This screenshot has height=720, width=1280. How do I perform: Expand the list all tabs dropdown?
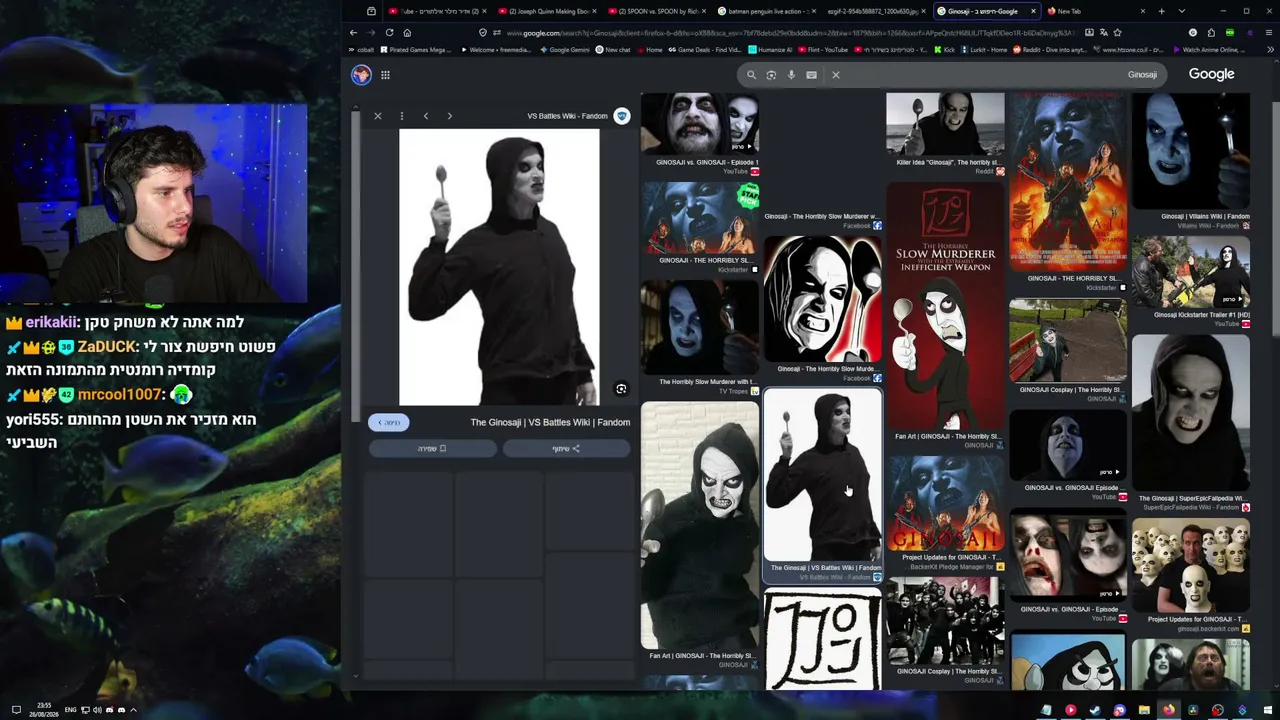(1182, 11)
